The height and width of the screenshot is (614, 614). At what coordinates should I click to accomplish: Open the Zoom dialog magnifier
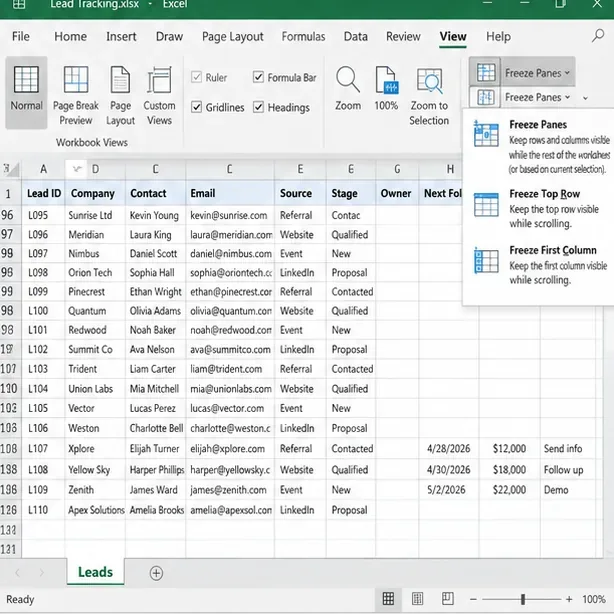(348, 88)
